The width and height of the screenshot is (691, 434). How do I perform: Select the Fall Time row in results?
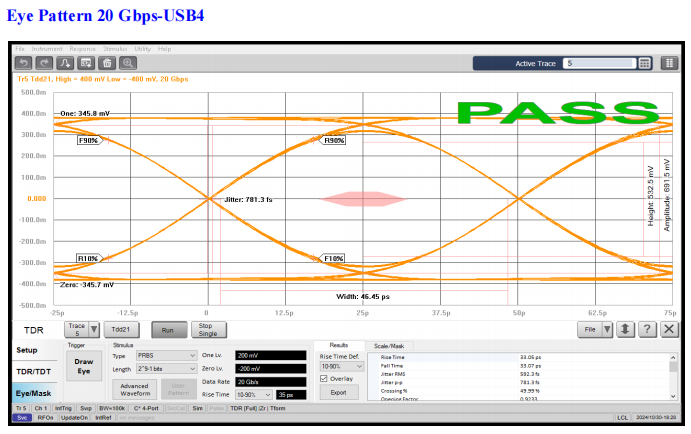click(x=518, y=366)
